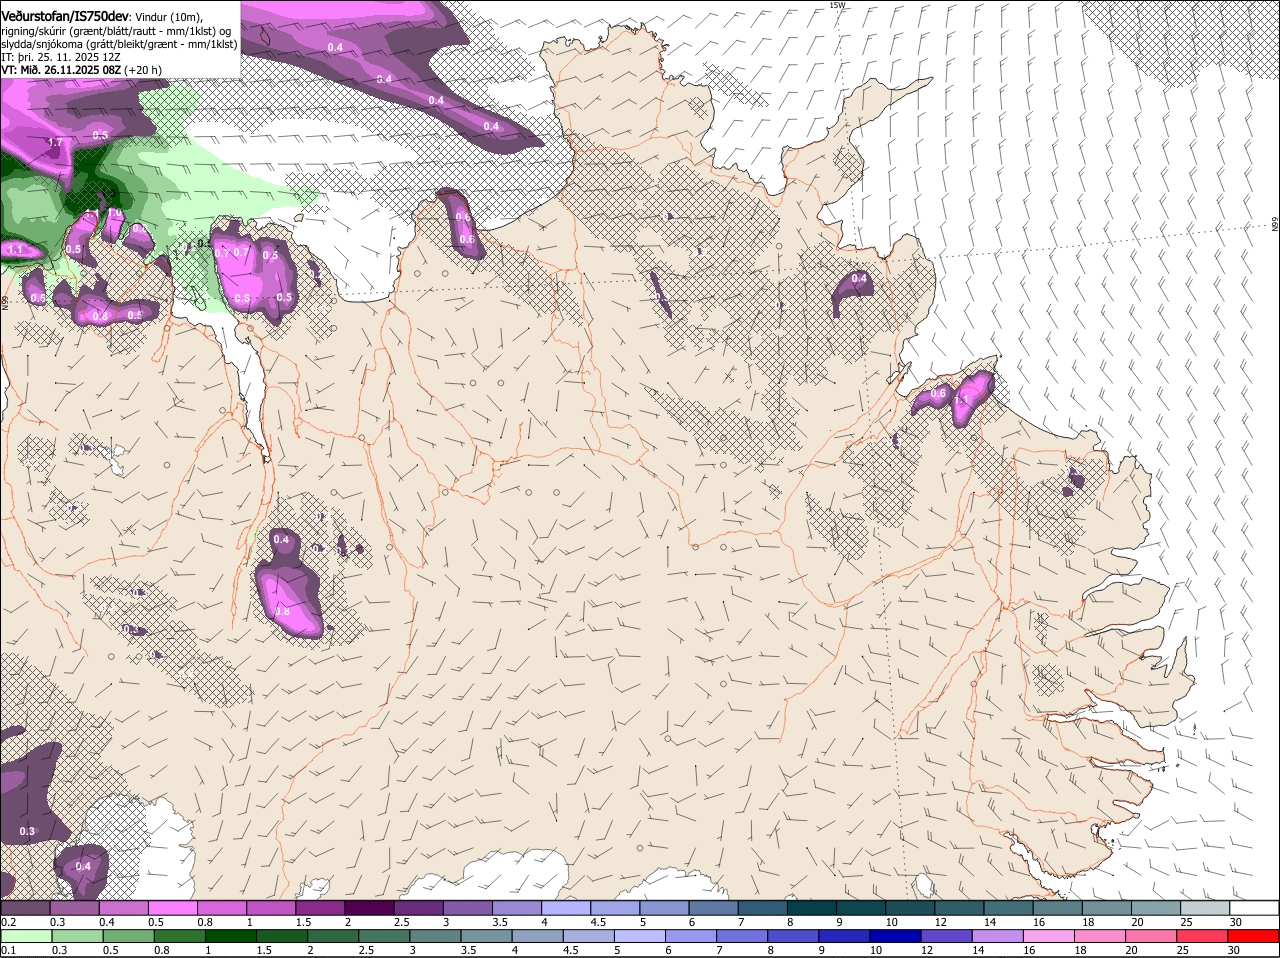Select the dark mauve 0.2–0.3 swatch in upper legend

click(x=25, y=908)
